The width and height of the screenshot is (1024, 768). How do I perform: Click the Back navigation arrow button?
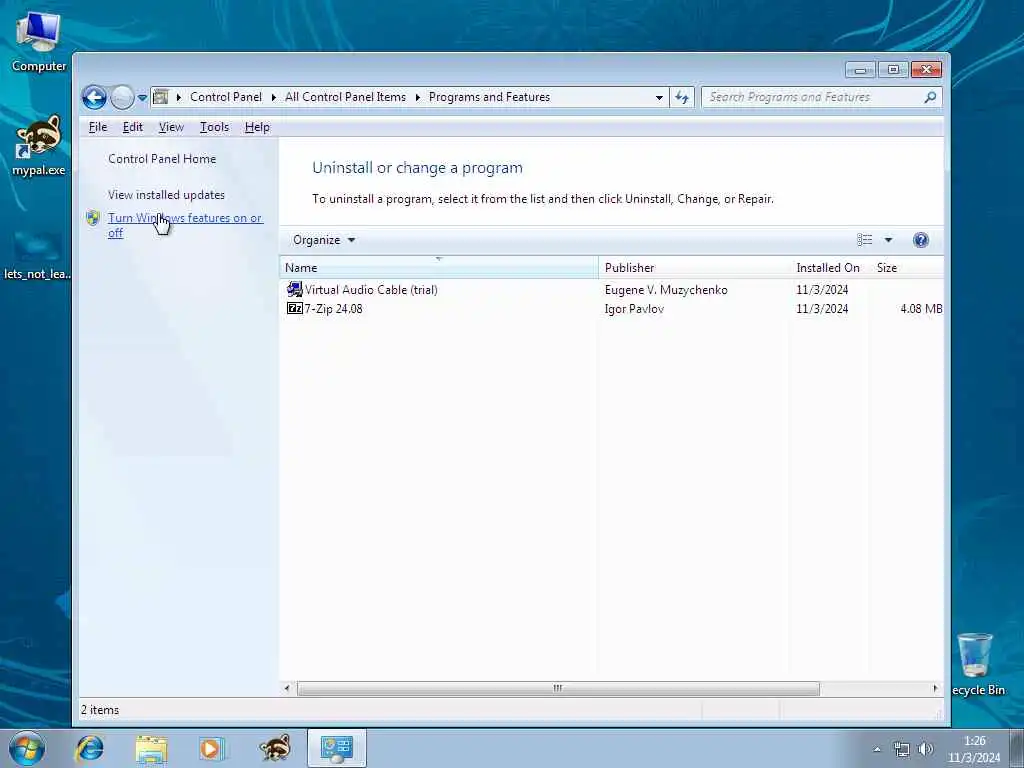(x=94, y=97)
